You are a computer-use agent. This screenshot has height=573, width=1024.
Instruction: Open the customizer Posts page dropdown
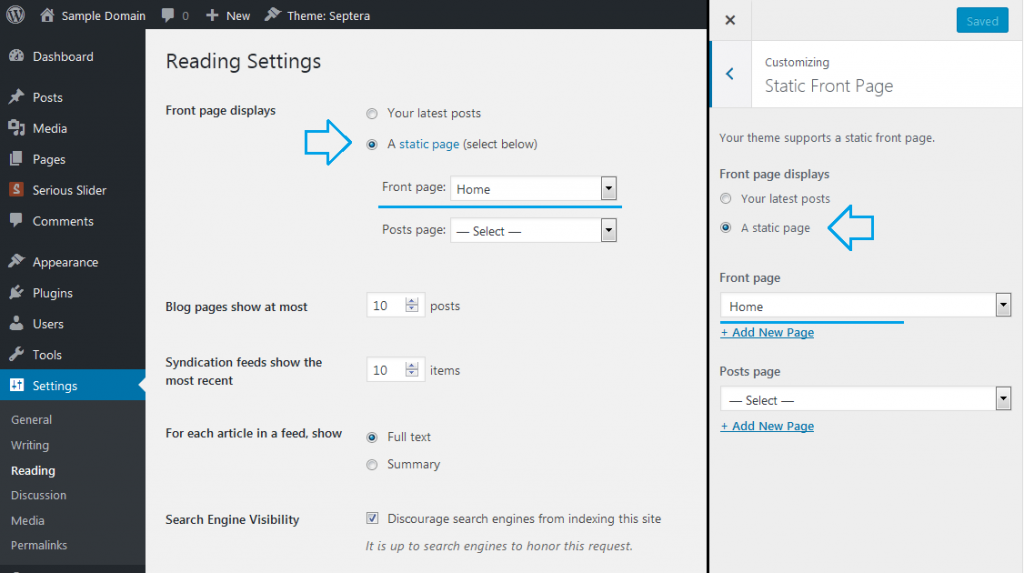866,399
